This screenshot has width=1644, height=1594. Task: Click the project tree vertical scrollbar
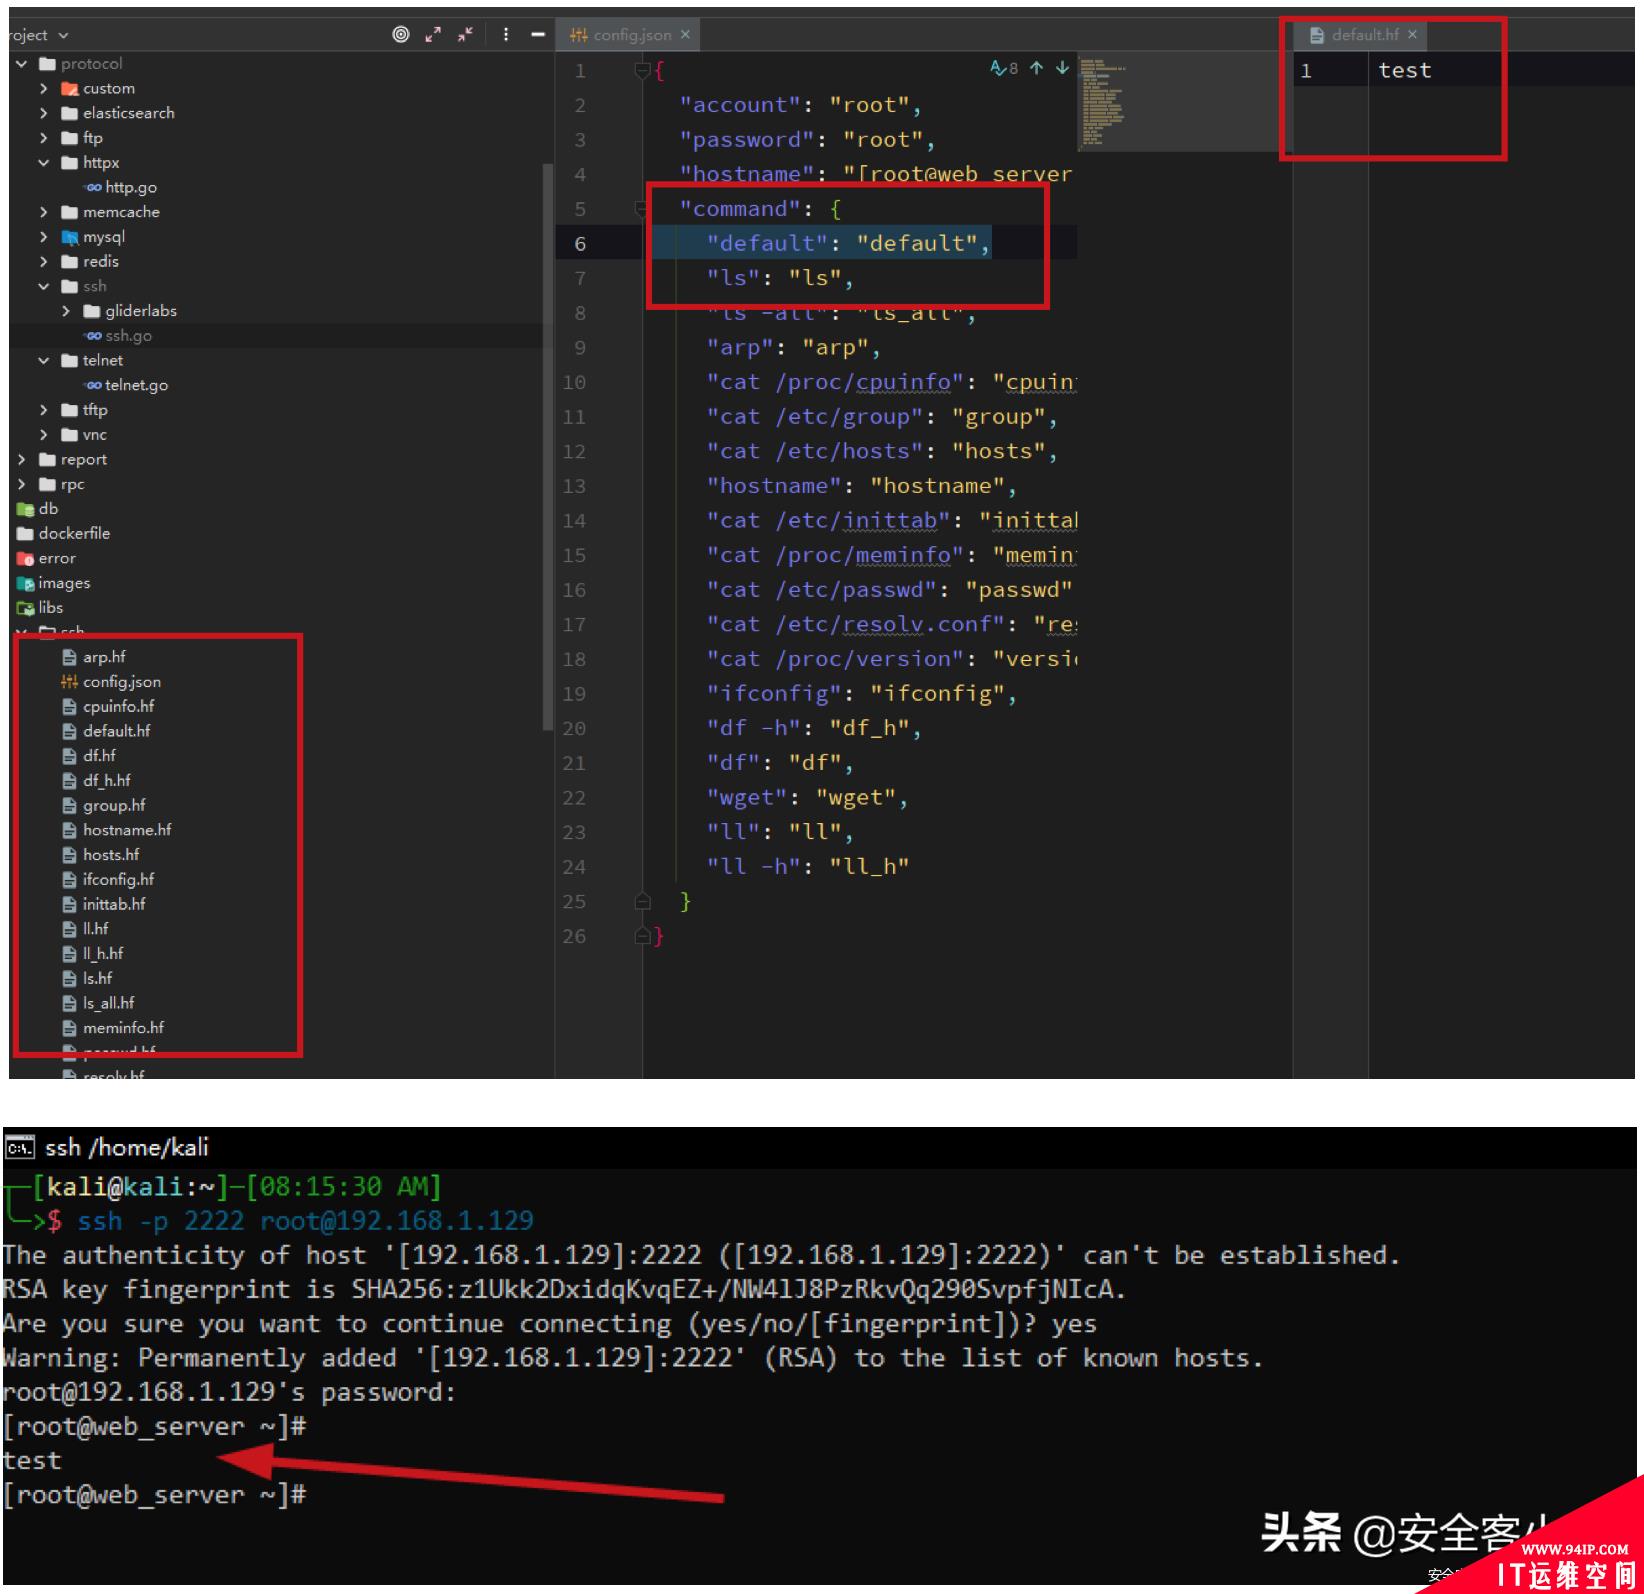547,446
